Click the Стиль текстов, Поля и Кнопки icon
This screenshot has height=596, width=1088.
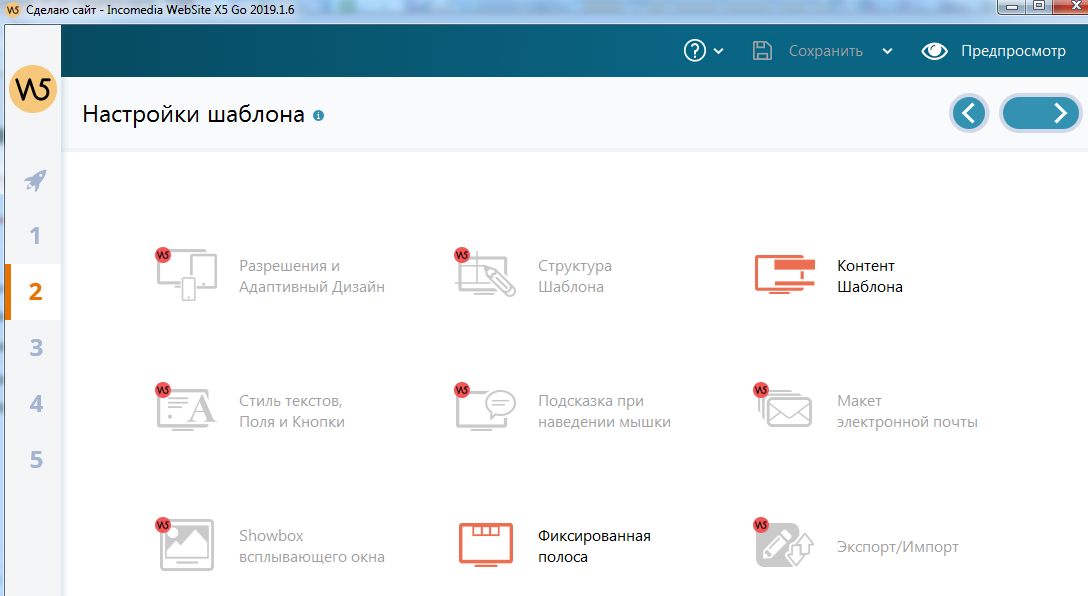[x=187, y=410]
